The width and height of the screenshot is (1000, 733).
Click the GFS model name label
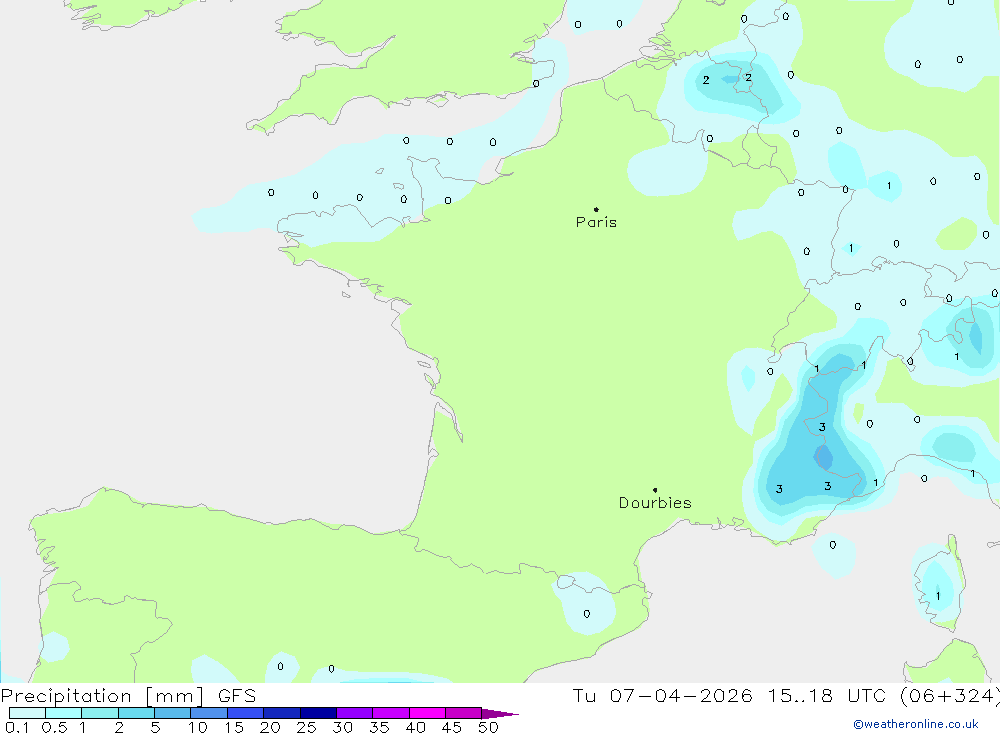pos(237,696)
